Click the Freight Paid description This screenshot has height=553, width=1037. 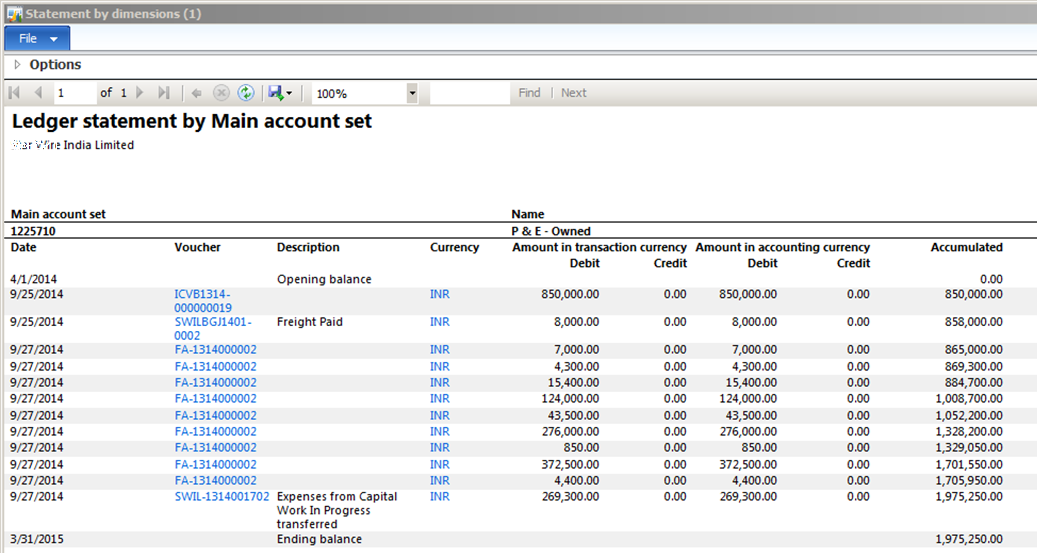click(x=310, y=322)
